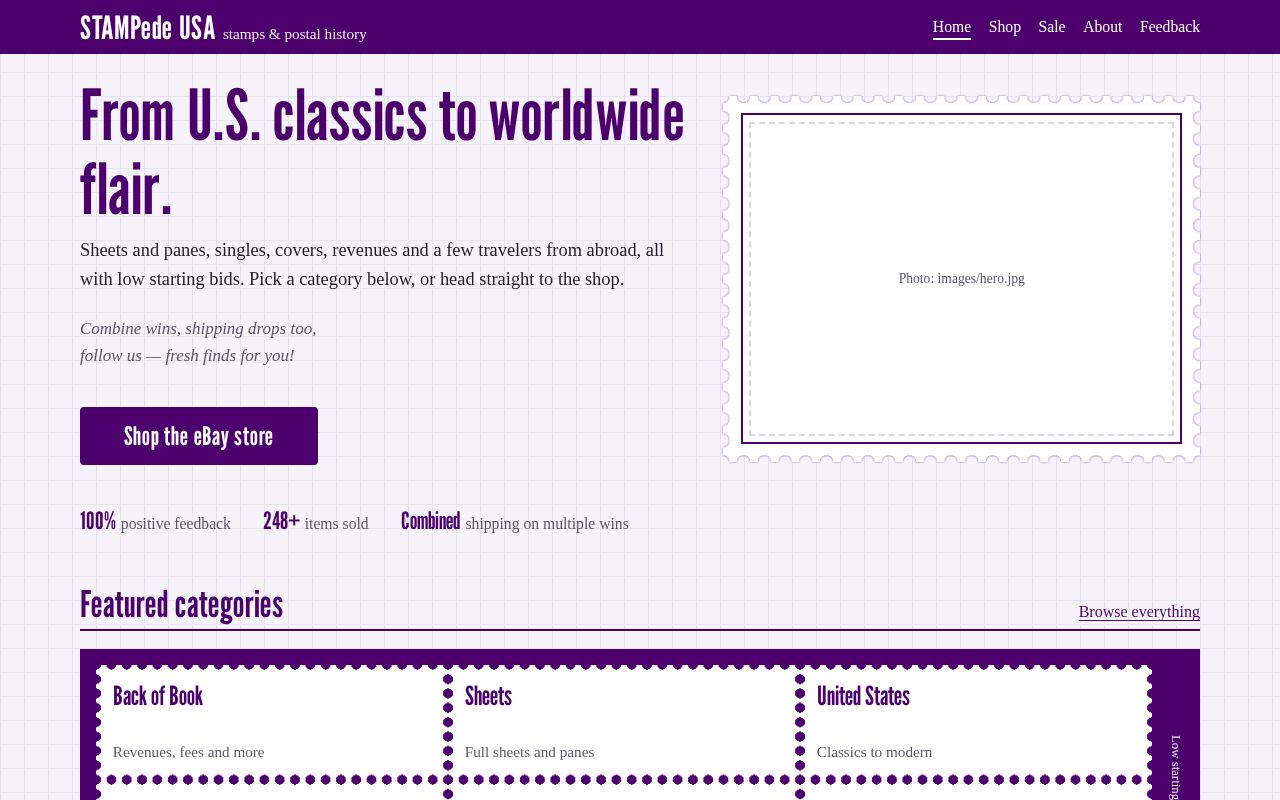Image resolution: width=1280 pixels, height=800 pixels.
Task: Click the hero photo placeholder image
Action: coord(961,279)
